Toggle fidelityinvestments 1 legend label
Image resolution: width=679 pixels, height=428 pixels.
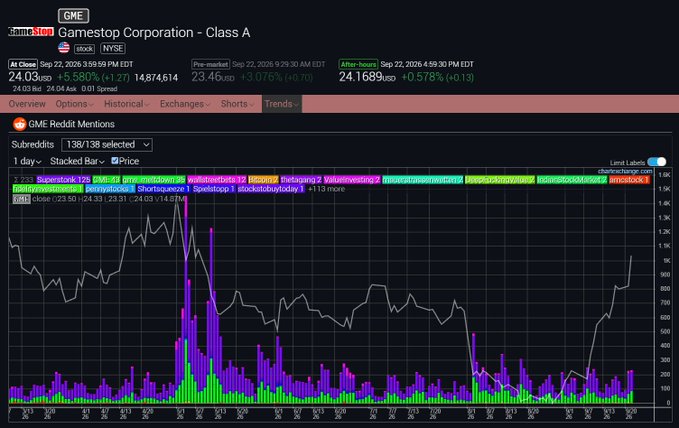48,189
